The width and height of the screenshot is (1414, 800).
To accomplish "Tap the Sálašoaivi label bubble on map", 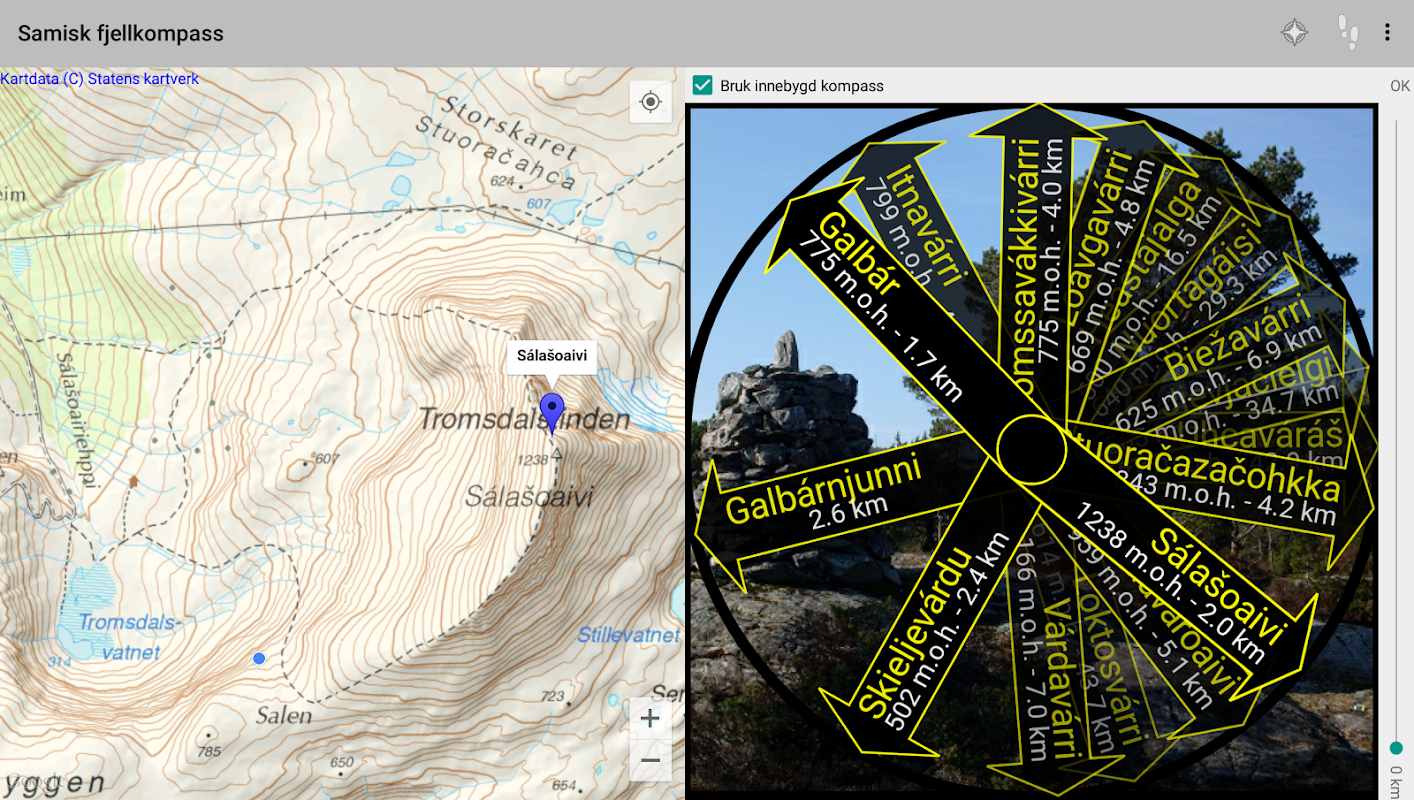I will pos(551,355).
